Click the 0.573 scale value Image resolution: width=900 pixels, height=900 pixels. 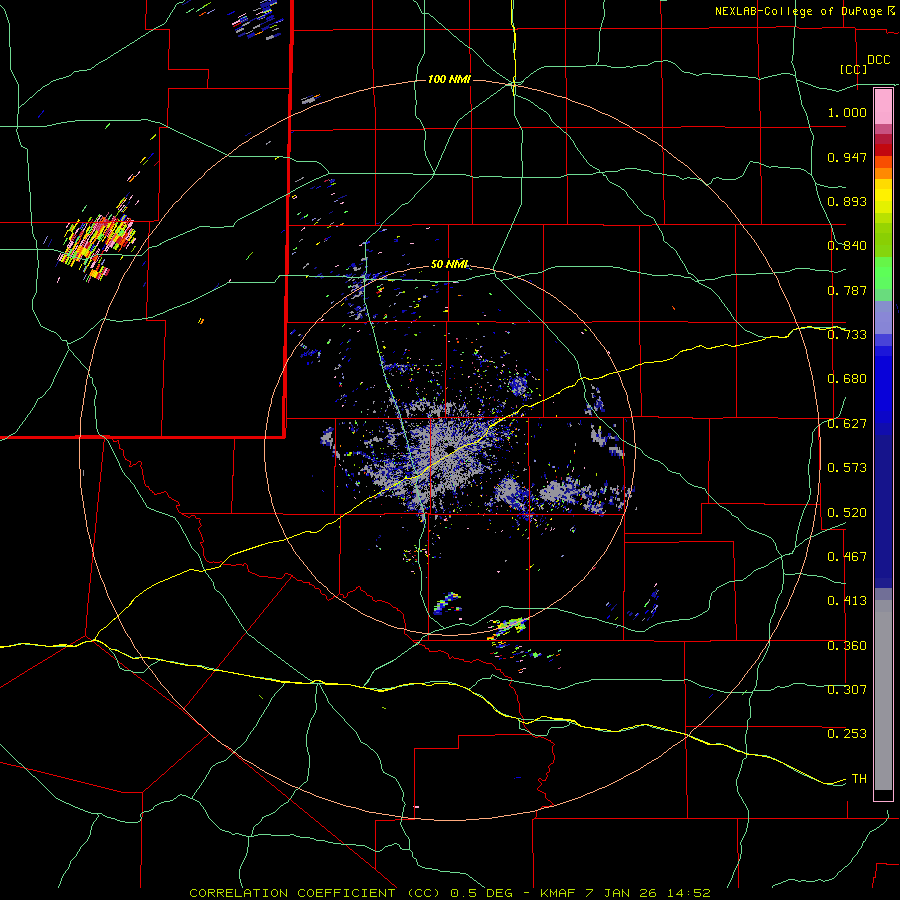847,468
